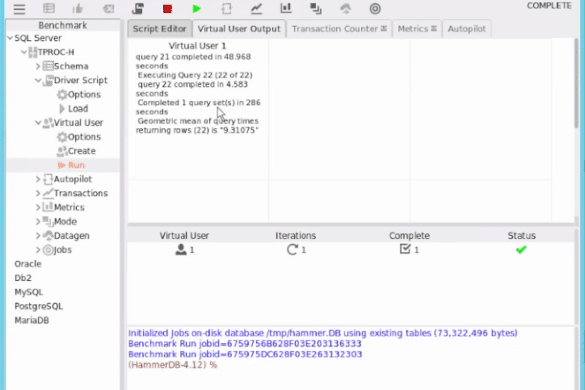This screenshot has width=585, height=390.
Task: Expand the Datagen tree node
Action: pos(38,235)
